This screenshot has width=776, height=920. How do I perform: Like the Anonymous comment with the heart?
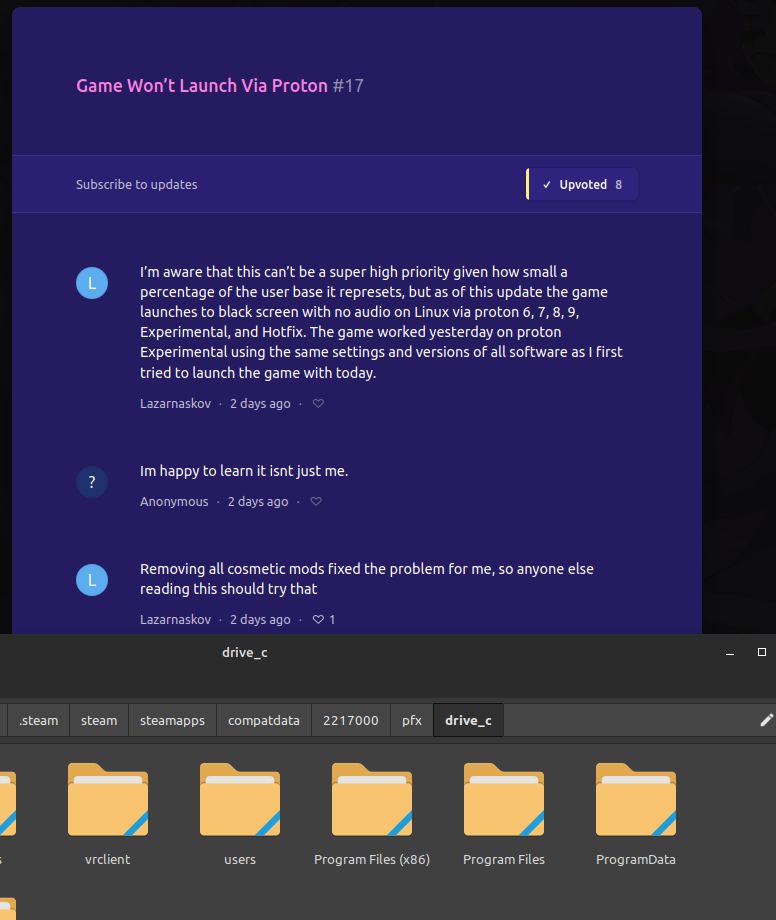pyautogui.click(x=316, y=502)
